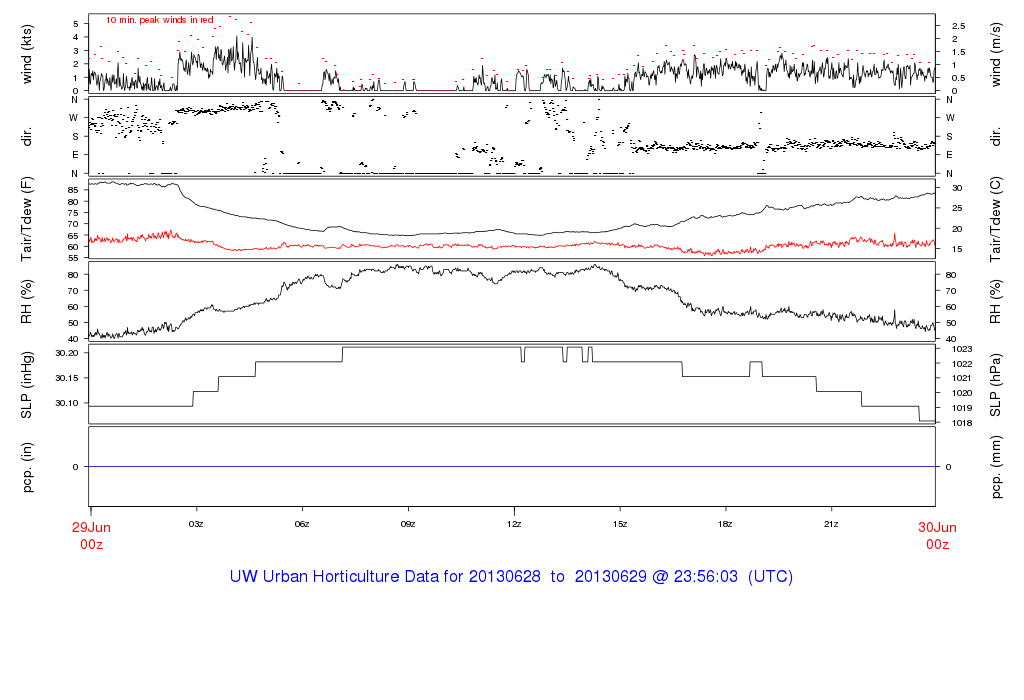1024x700 pixels.
Task: Click the '1018' hPa tick value
Action: (961, 422)
